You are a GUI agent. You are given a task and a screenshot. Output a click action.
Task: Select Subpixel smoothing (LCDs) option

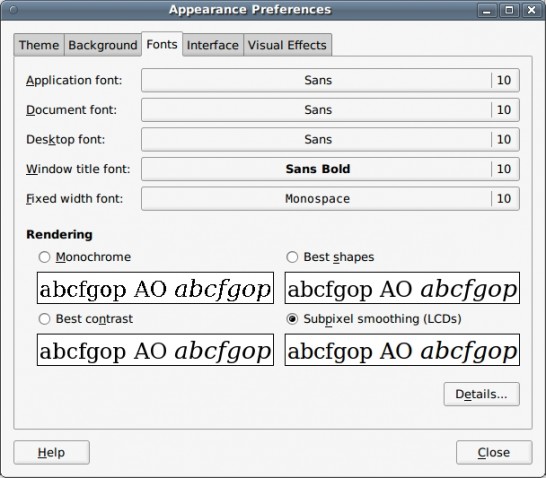pos(374,319)
